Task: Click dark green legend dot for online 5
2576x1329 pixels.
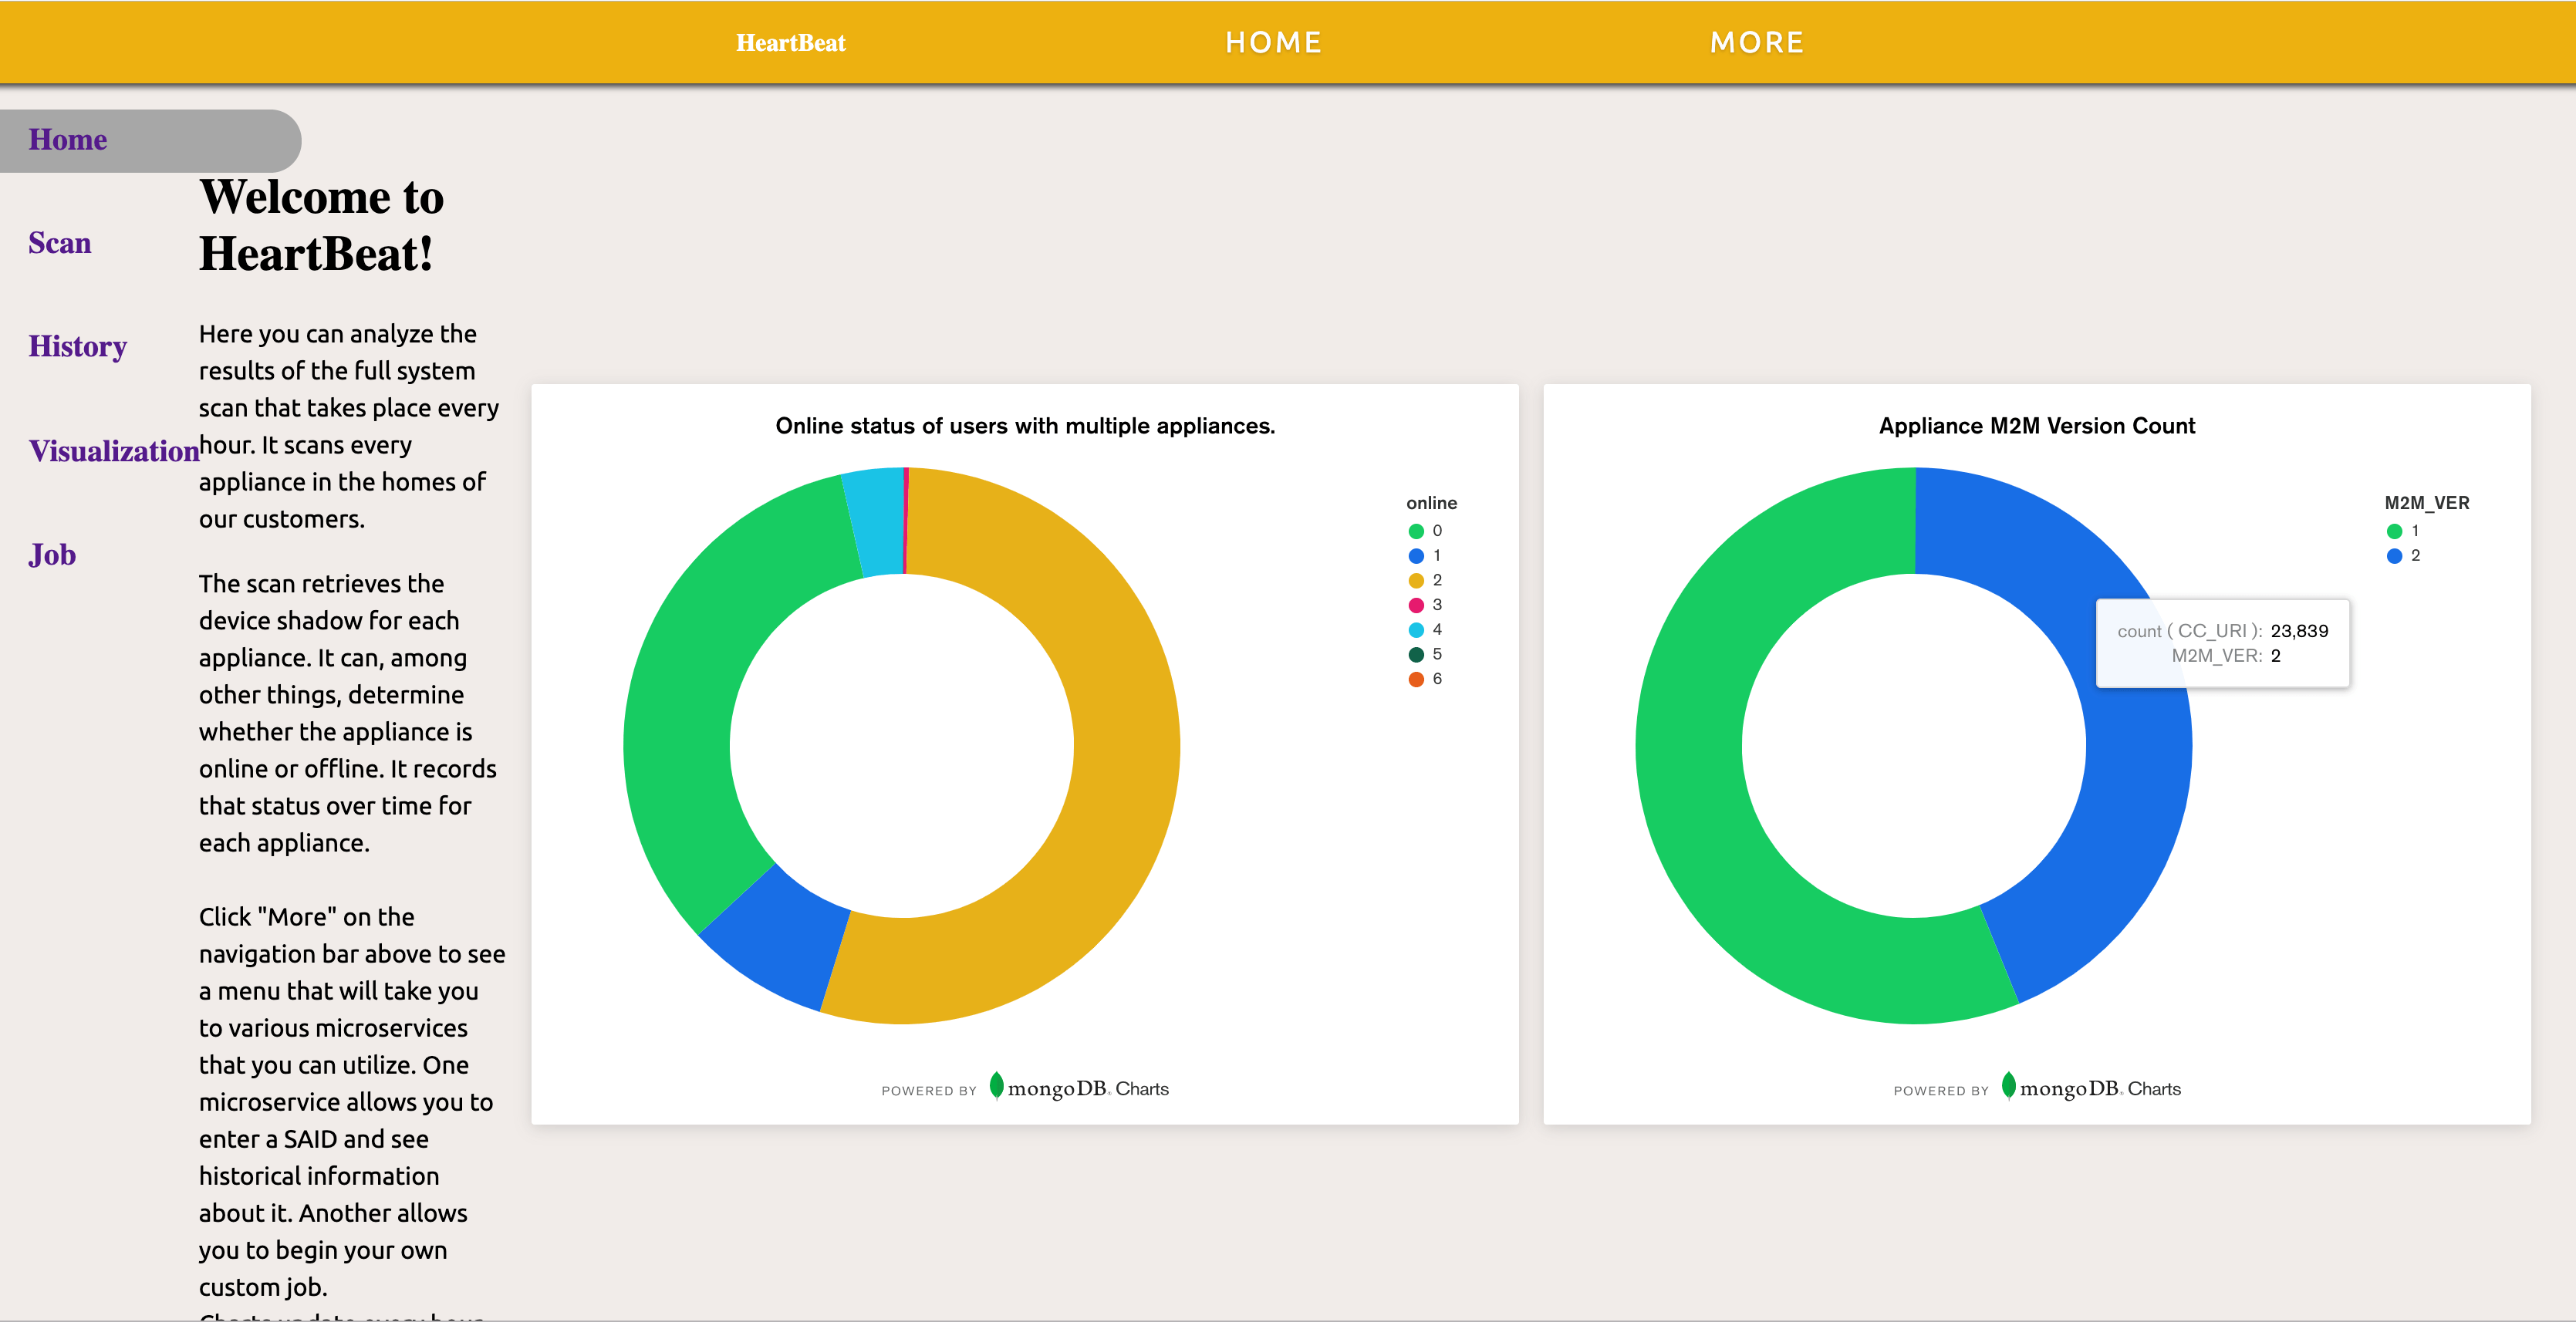Action: click(1416, 655)
